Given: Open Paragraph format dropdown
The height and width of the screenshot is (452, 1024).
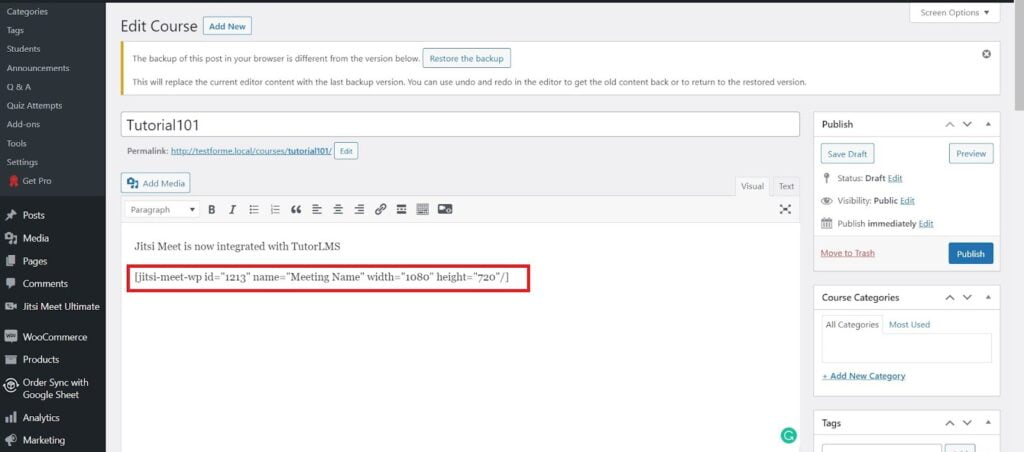Looking at the screenshot, I should 163,210.
